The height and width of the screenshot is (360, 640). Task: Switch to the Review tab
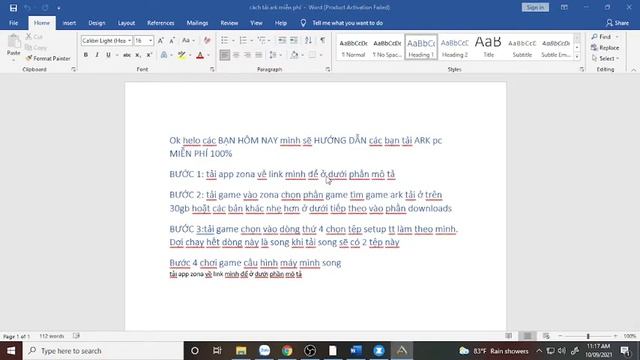tap(229, 23)
